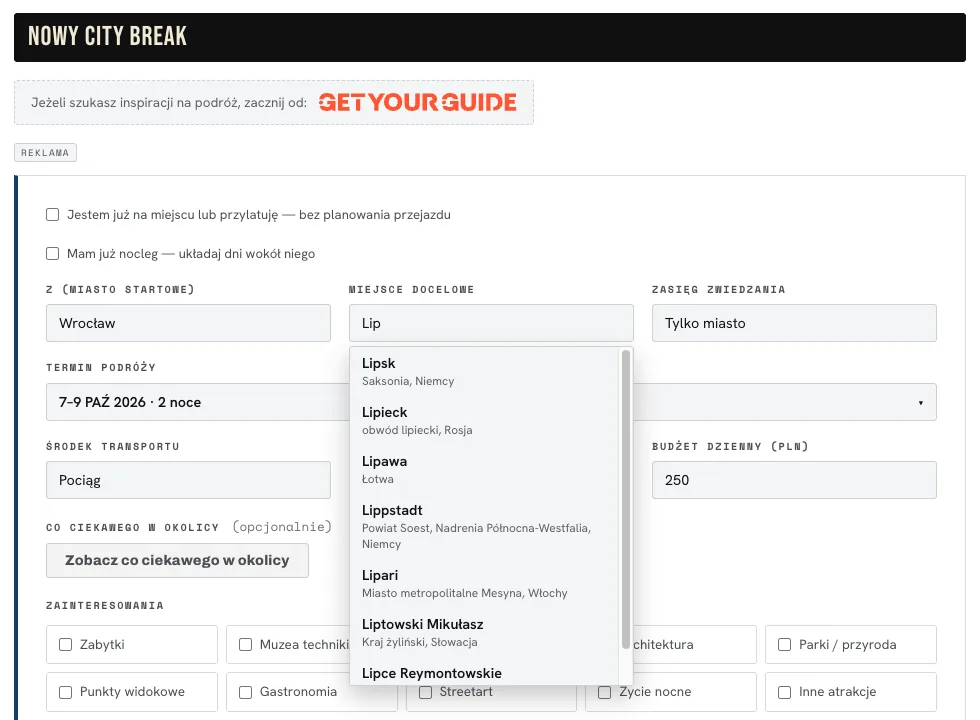
Task: Click the 'TERMIN PODRÓŻY' label
Action: pos(101,368)
